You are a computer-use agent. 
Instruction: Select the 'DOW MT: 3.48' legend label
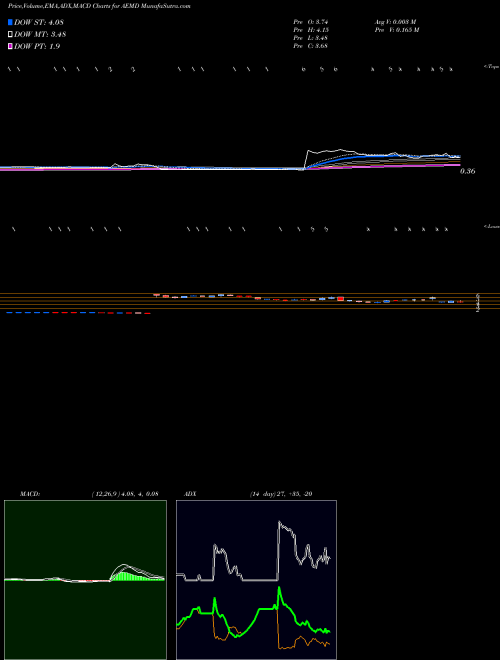pyautogui.click(x=40, y=35)
